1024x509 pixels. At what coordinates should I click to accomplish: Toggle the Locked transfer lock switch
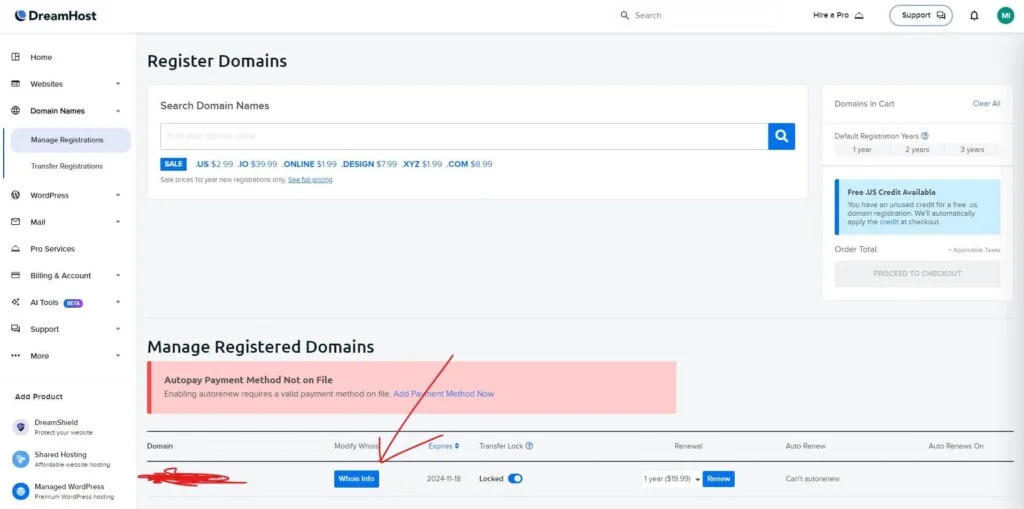(515, 479)
